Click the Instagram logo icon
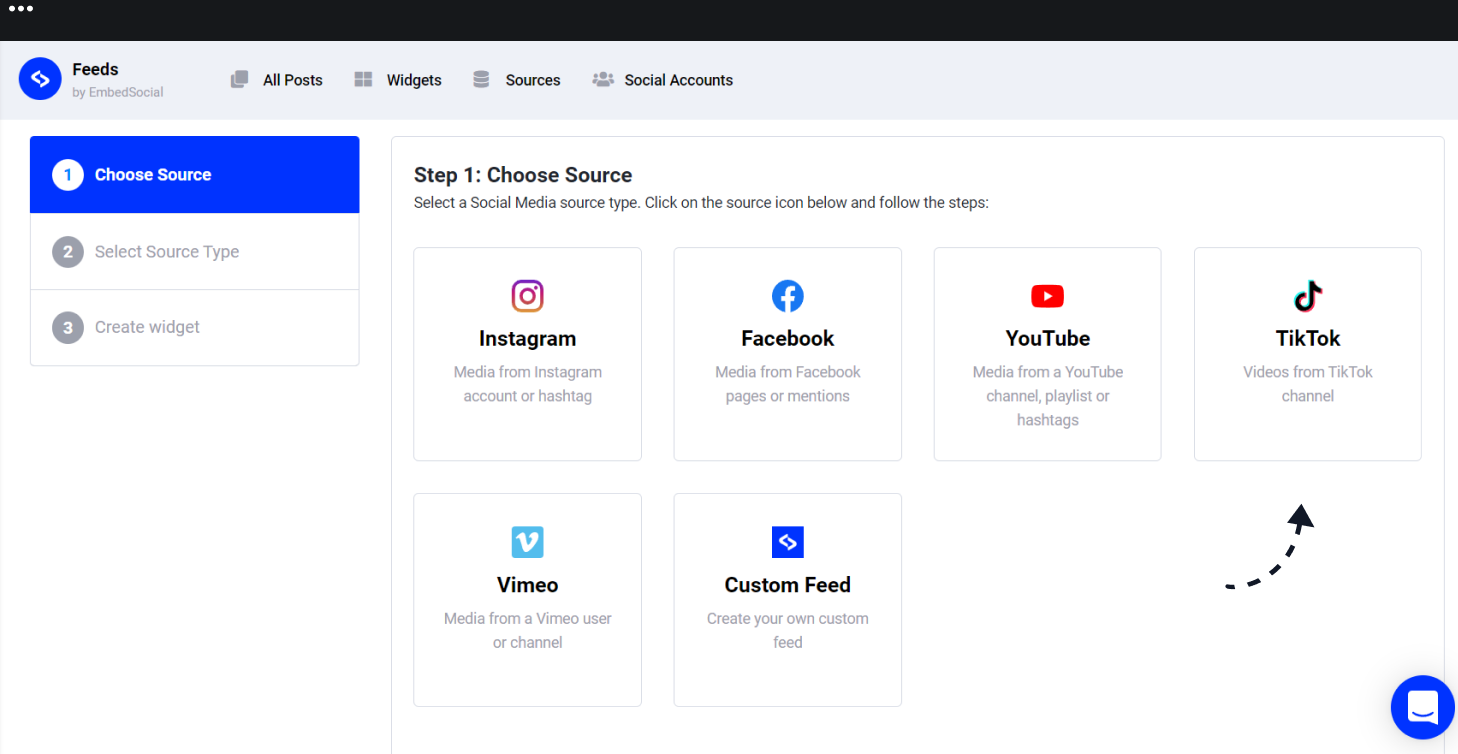 [527, 296]
